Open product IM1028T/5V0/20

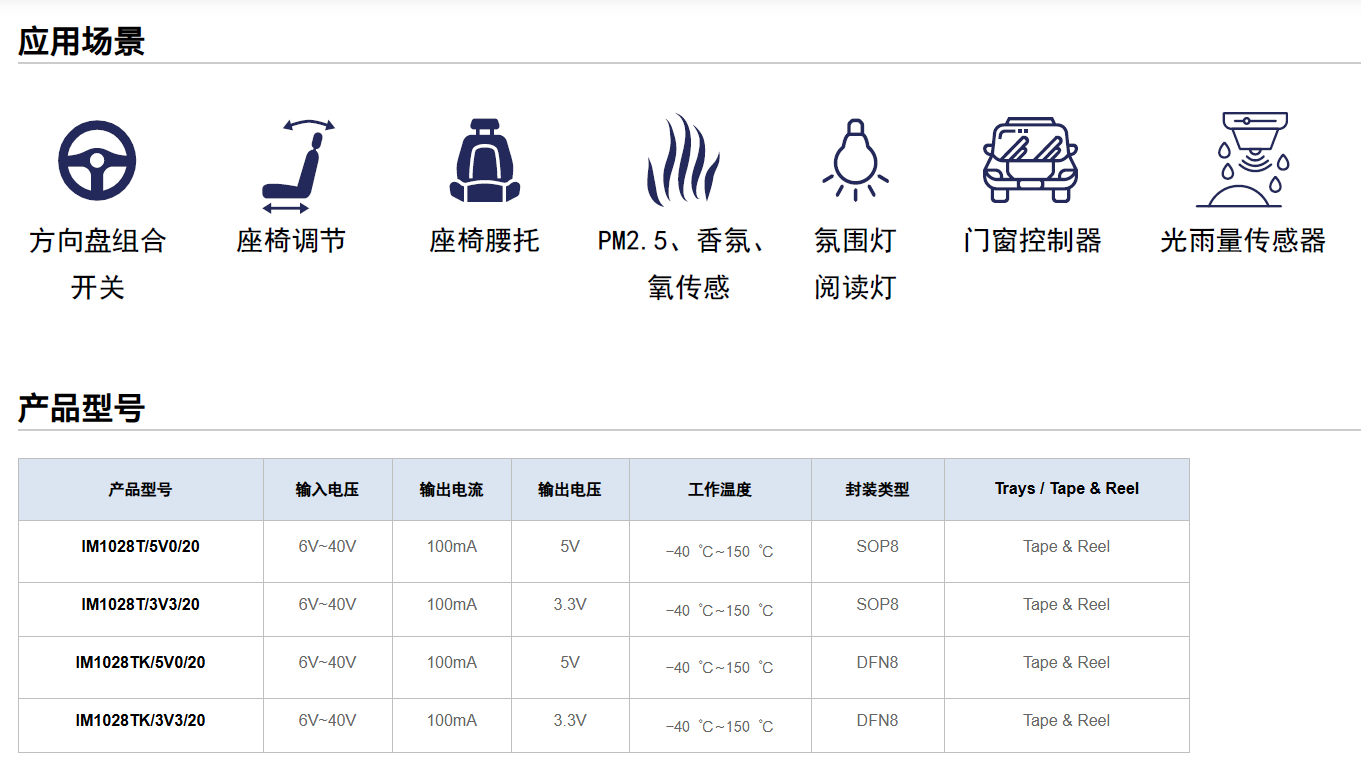[x=140, y=547]
